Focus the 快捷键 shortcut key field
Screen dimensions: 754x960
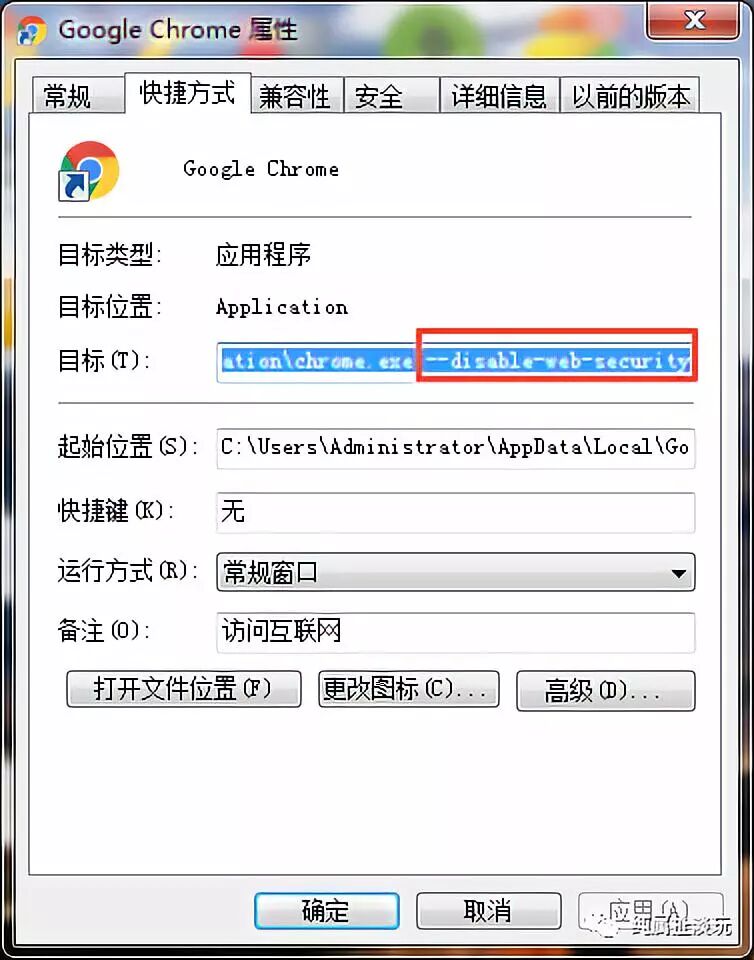456,512
